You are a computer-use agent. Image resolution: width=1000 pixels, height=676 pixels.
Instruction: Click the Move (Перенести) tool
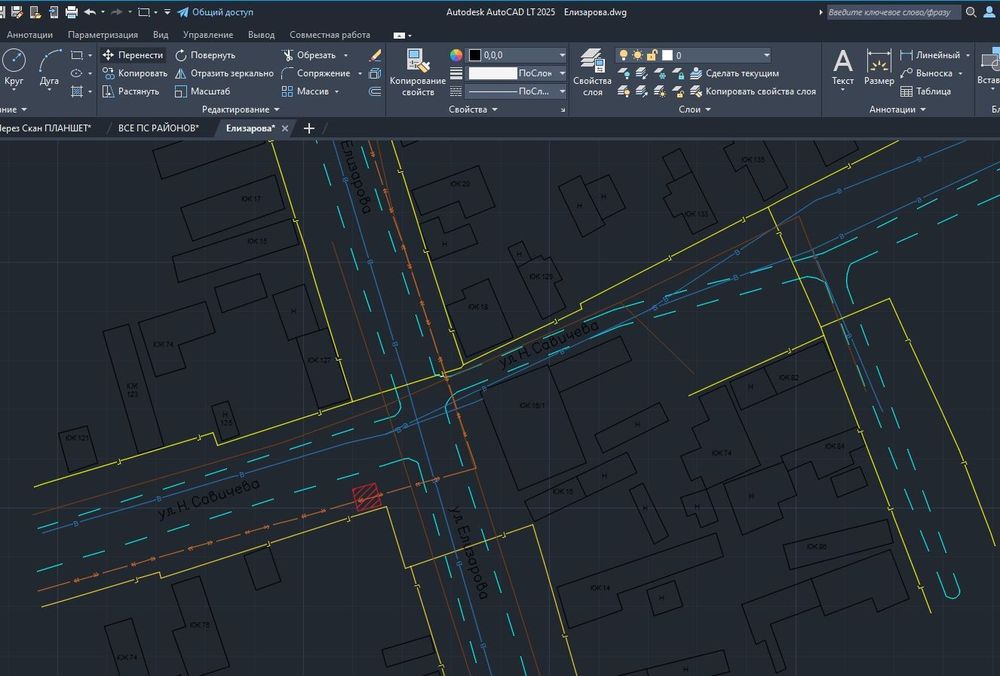[x=133, y=55]
